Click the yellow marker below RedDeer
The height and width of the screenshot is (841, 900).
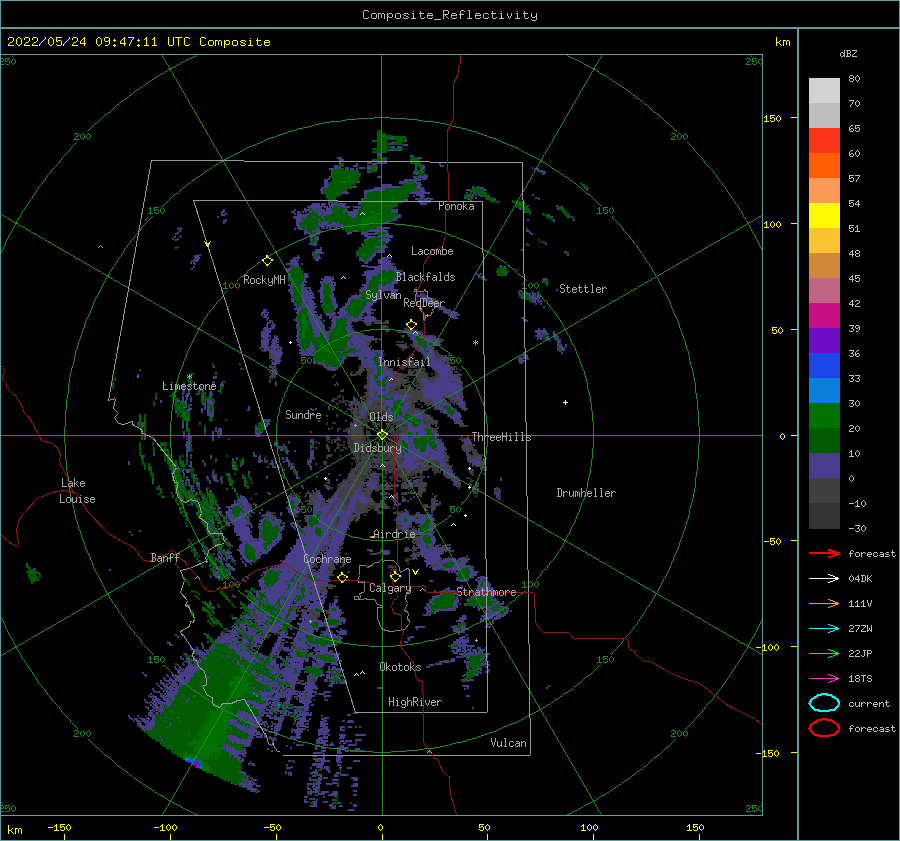pos(411,325)
